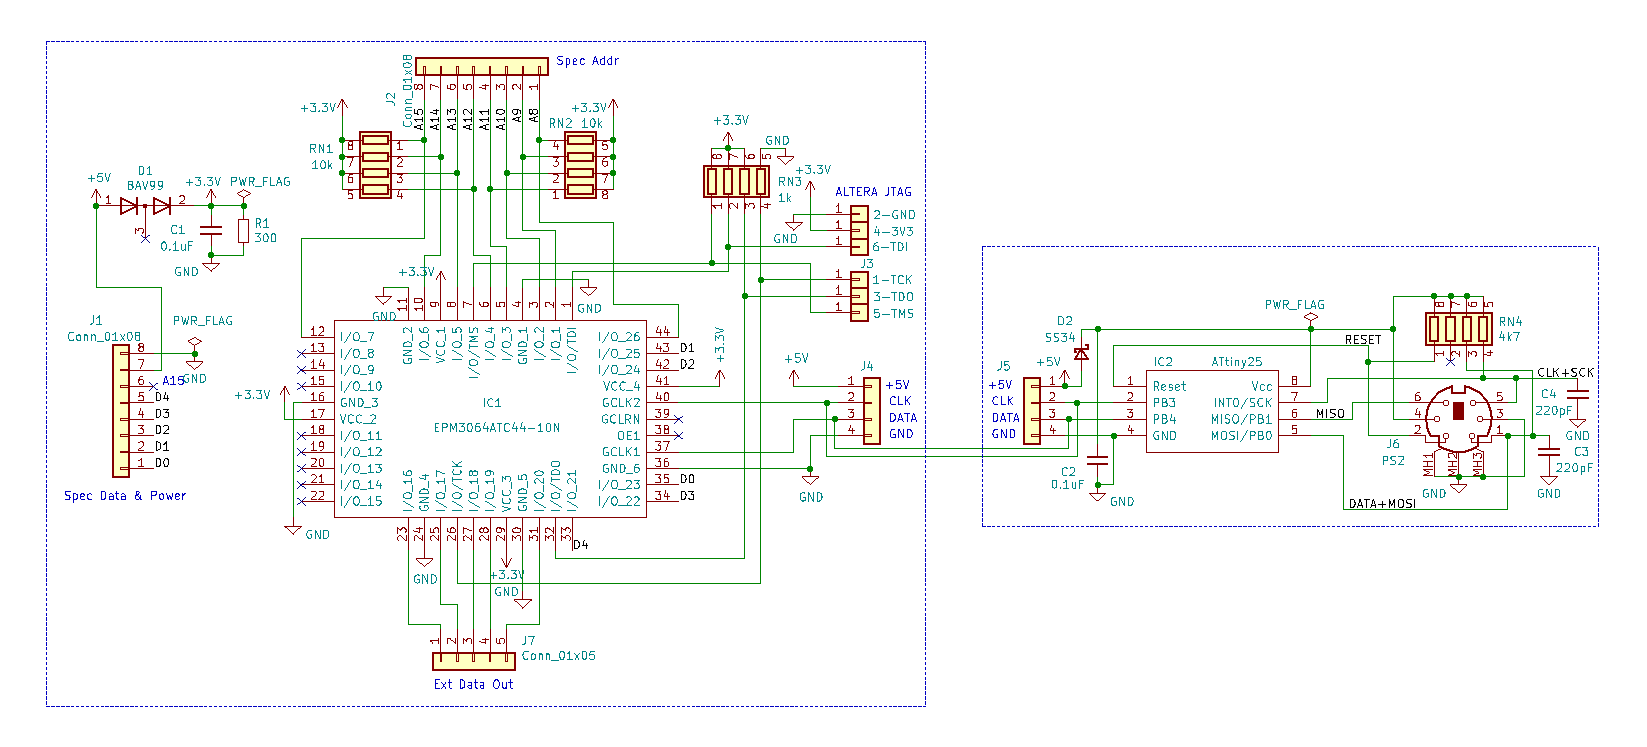Select the PB3 pin name on ATtiny25
This screenshot has height=747, width=1647.
pos(1164,403)
